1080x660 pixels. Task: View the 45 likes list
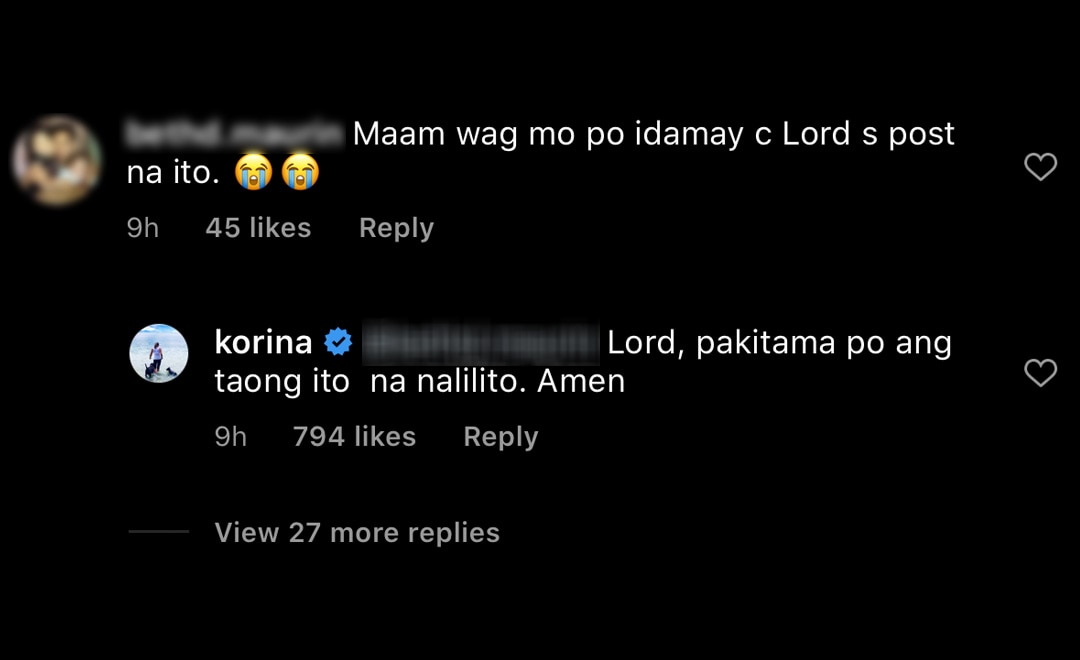(258, 228)
